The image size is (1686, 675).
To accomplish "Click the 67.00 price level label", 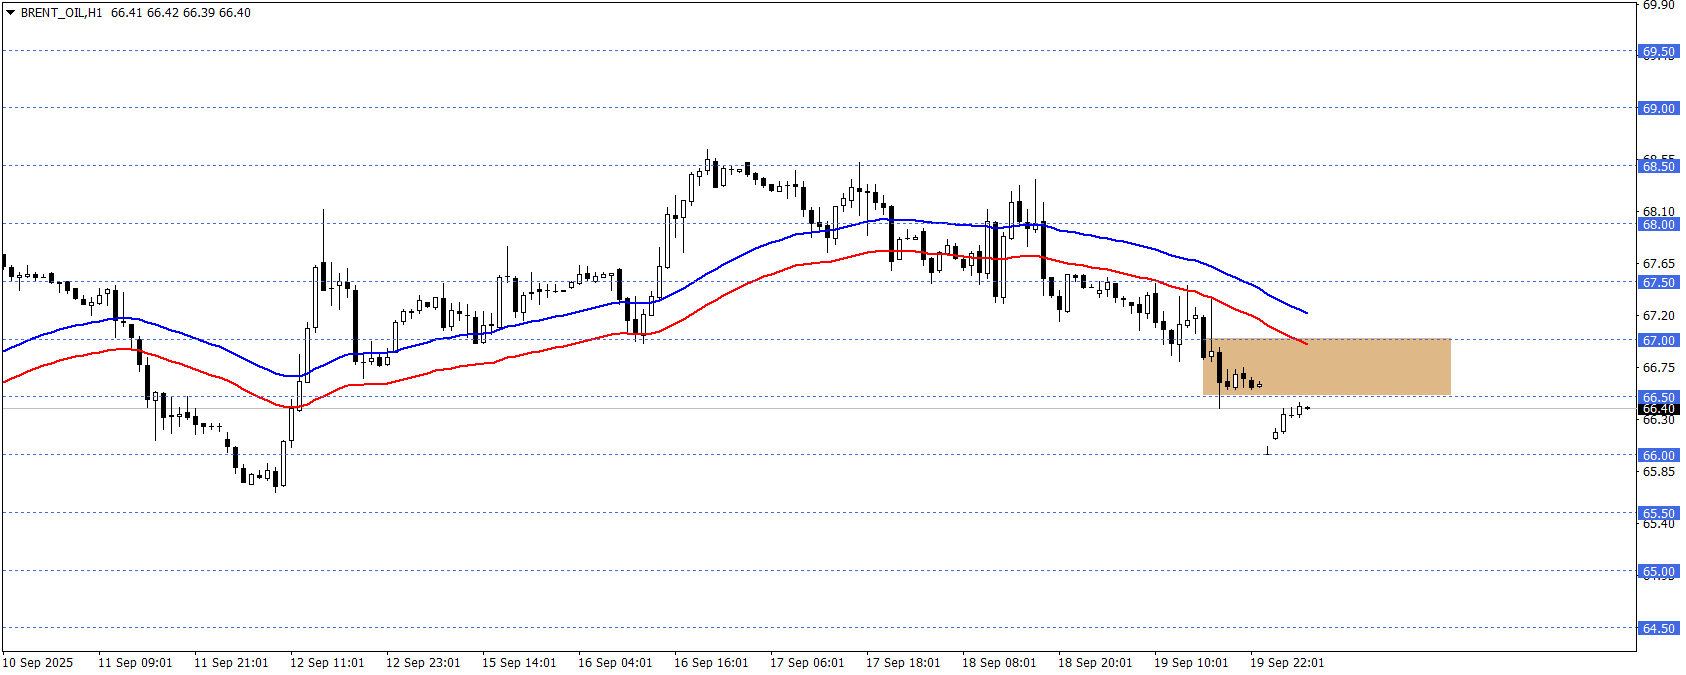I will click(1658, 340).
